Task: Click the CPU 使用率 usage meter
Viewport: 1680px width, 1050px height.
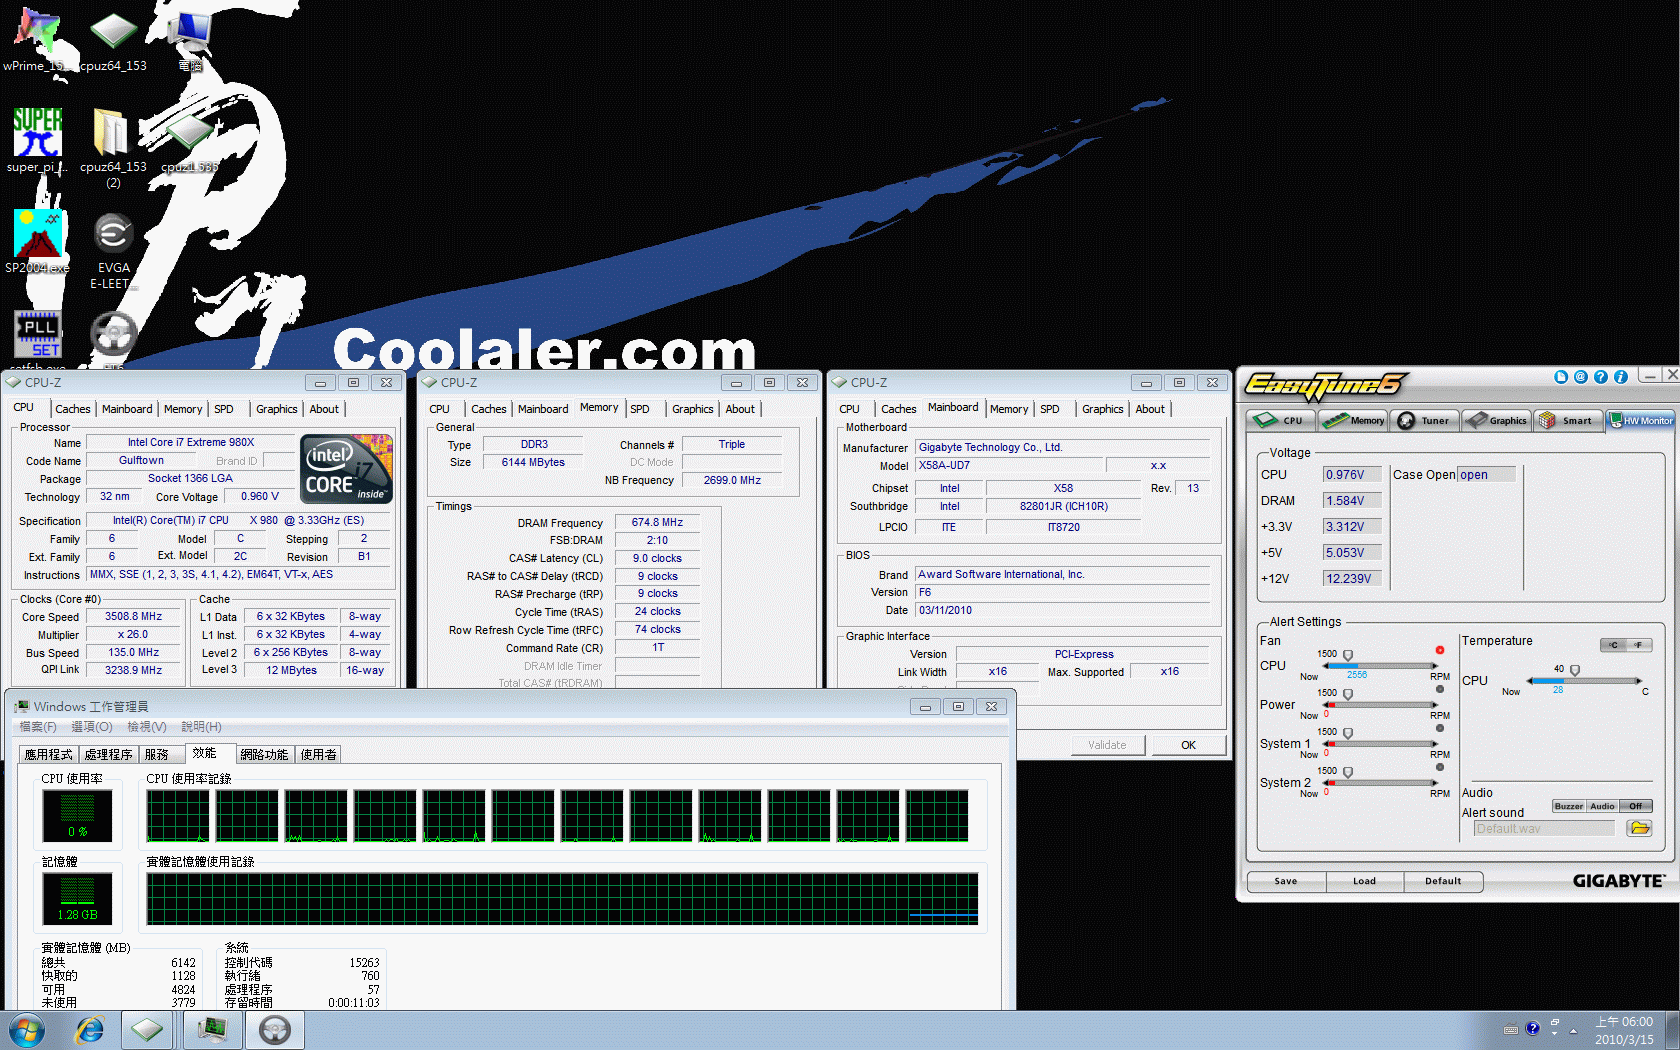Action: tap(77, 815)
